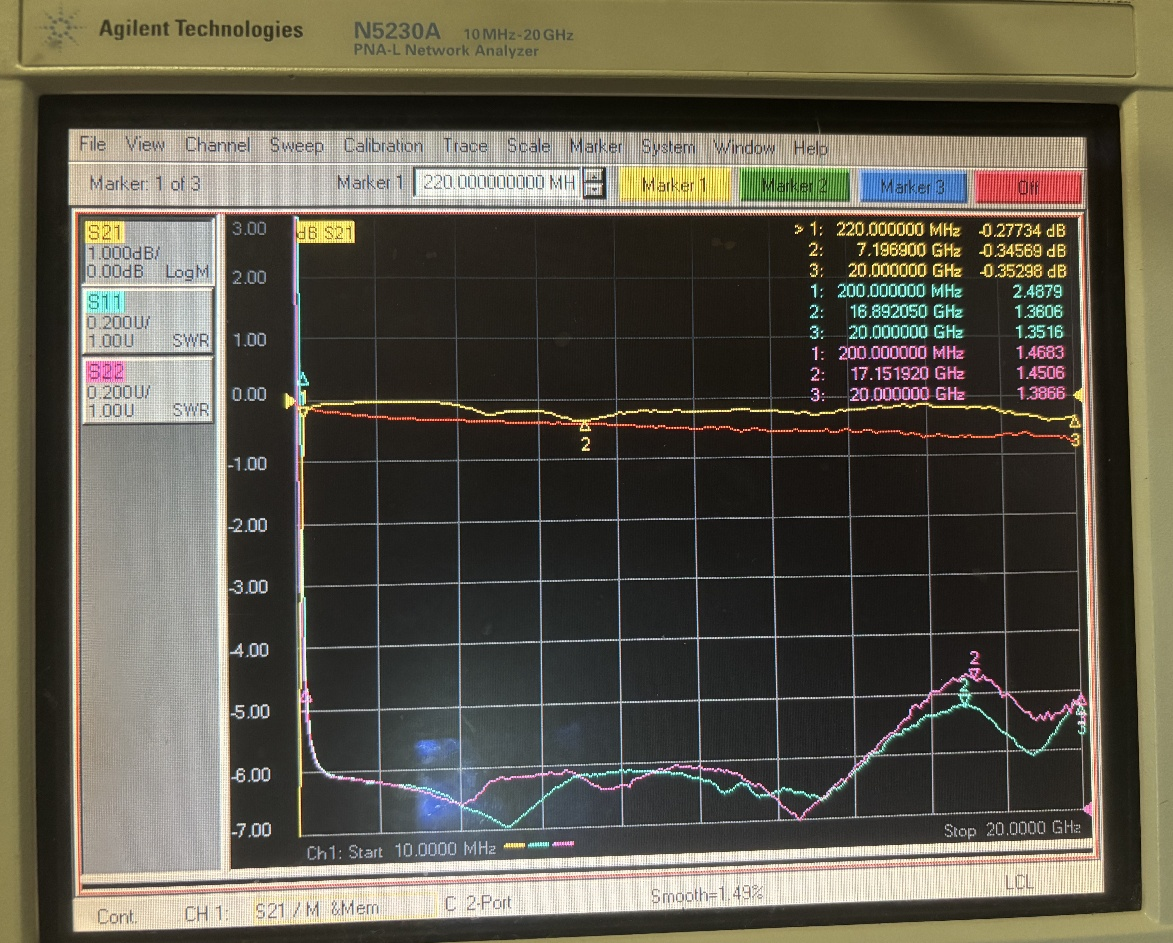
Task: Click the Marker 1 frequency input field
Action: (498, 184)
